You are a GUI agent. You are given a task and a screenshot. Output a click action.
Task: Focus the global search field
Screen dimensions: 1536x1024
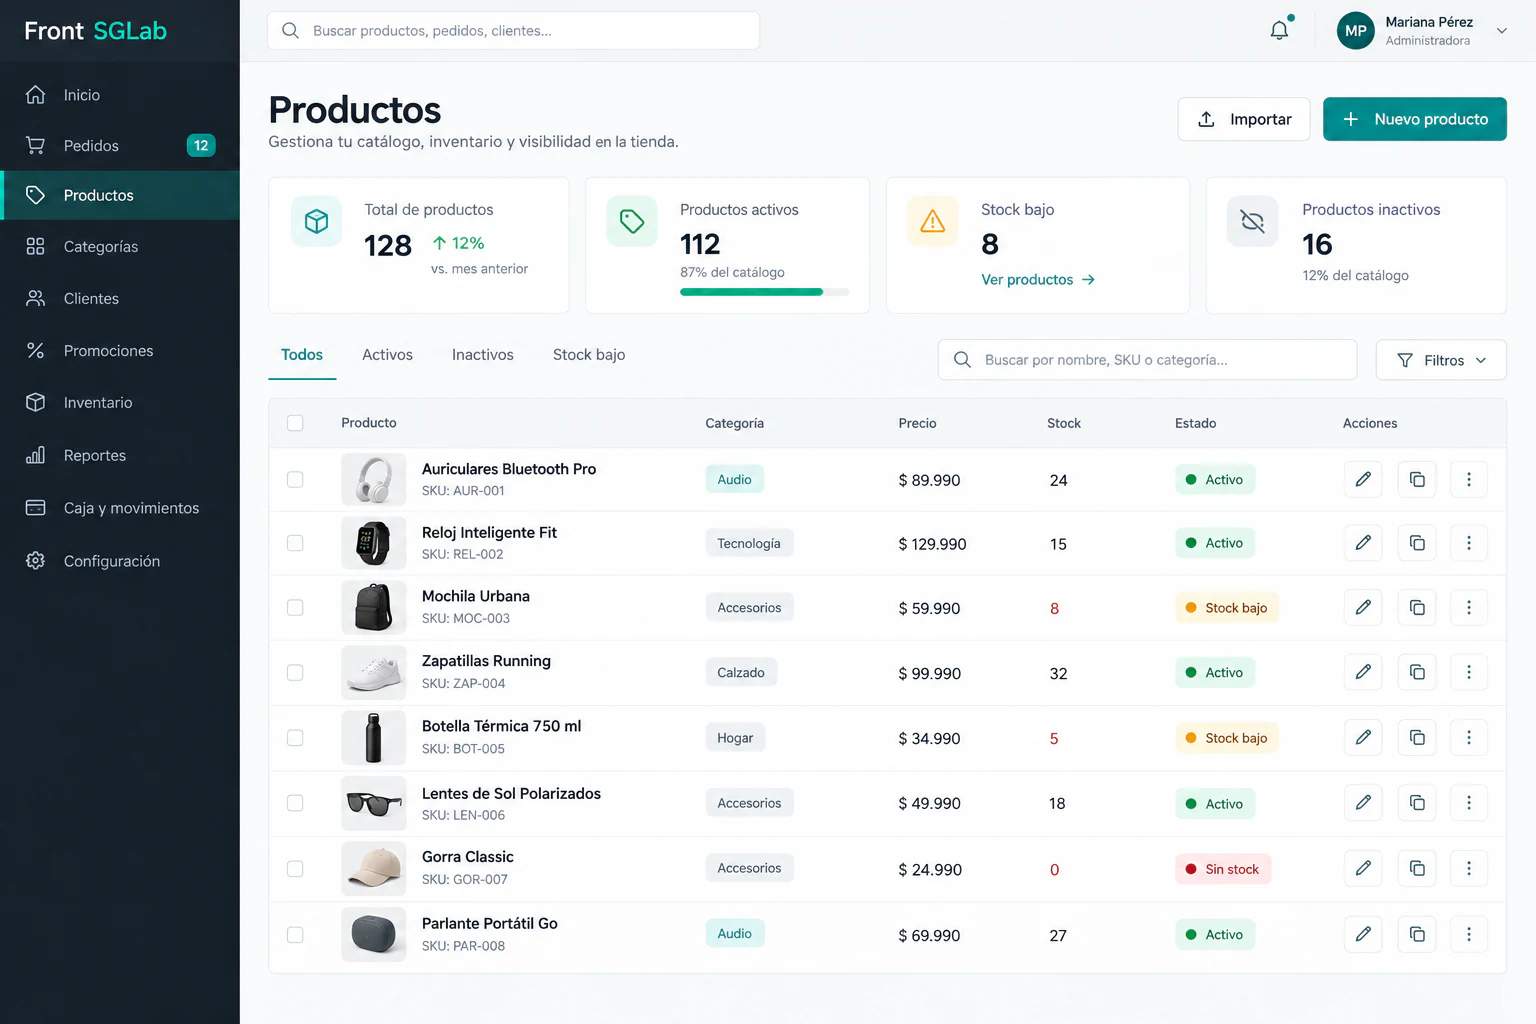[x=513, y=31]
